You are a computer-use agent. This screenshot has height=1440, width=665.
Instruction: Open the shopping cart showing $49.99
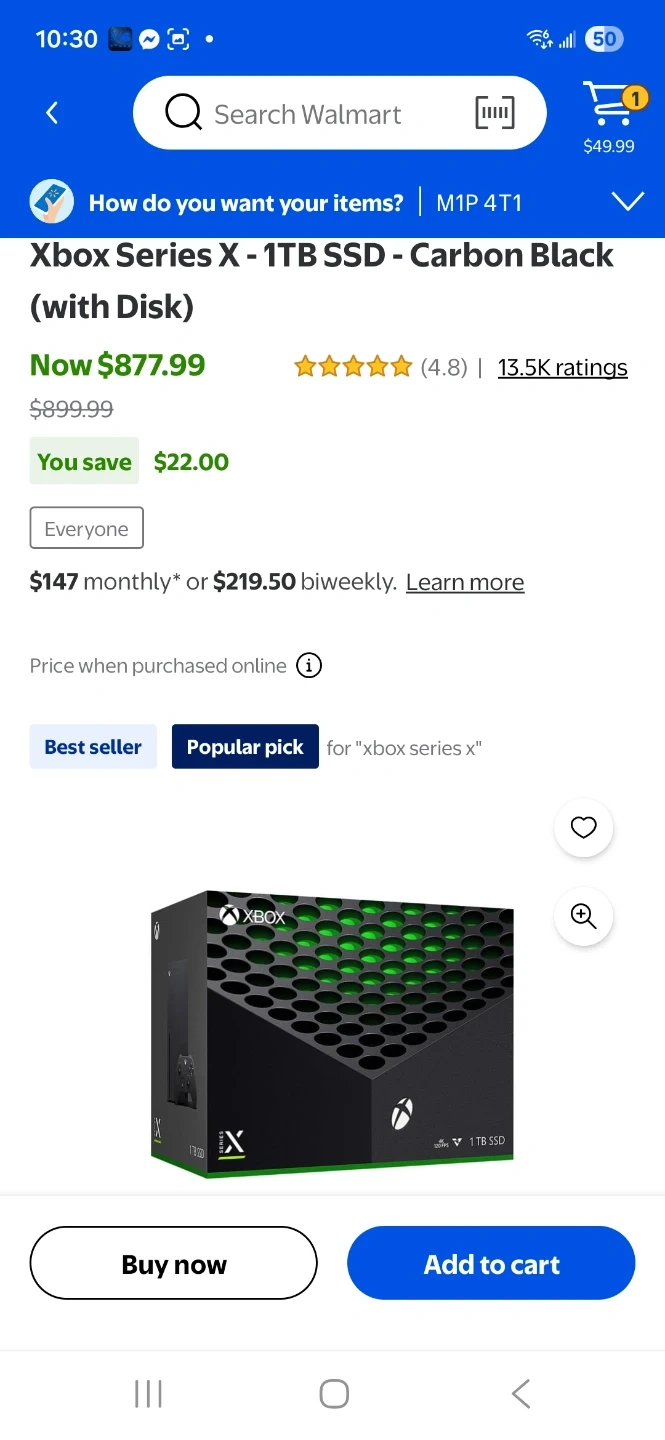pos(609,117)
